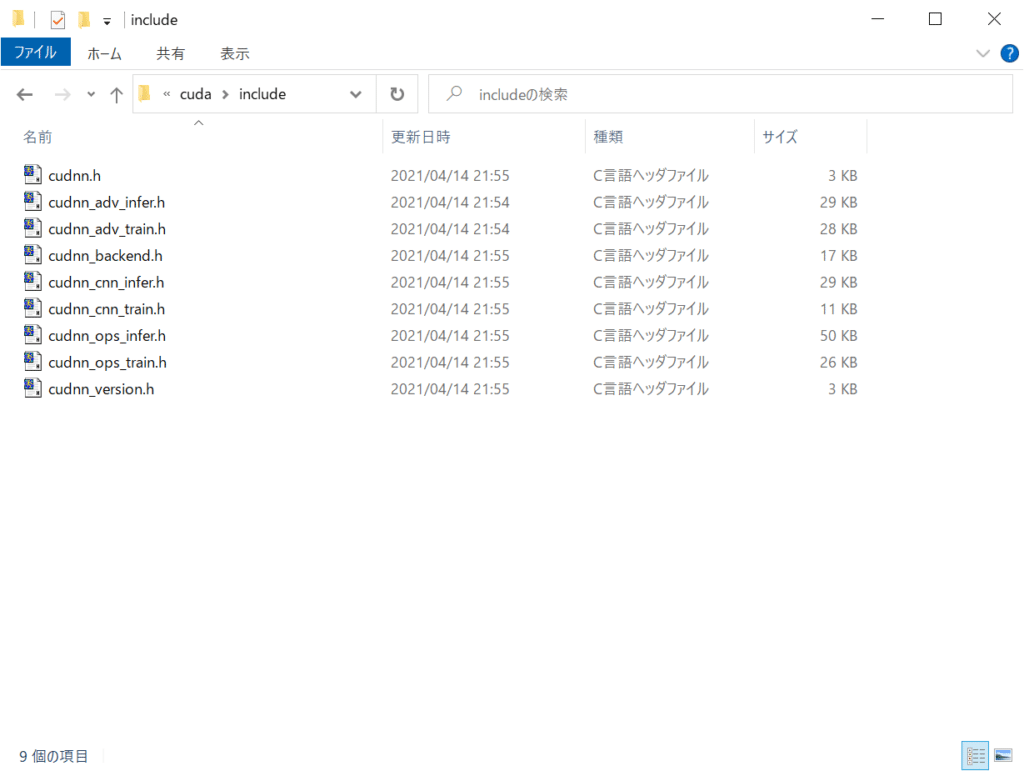Click the blue Help question mark icon
The height and width of the screenshot is (771, 1024).
tap(1009, 53)
